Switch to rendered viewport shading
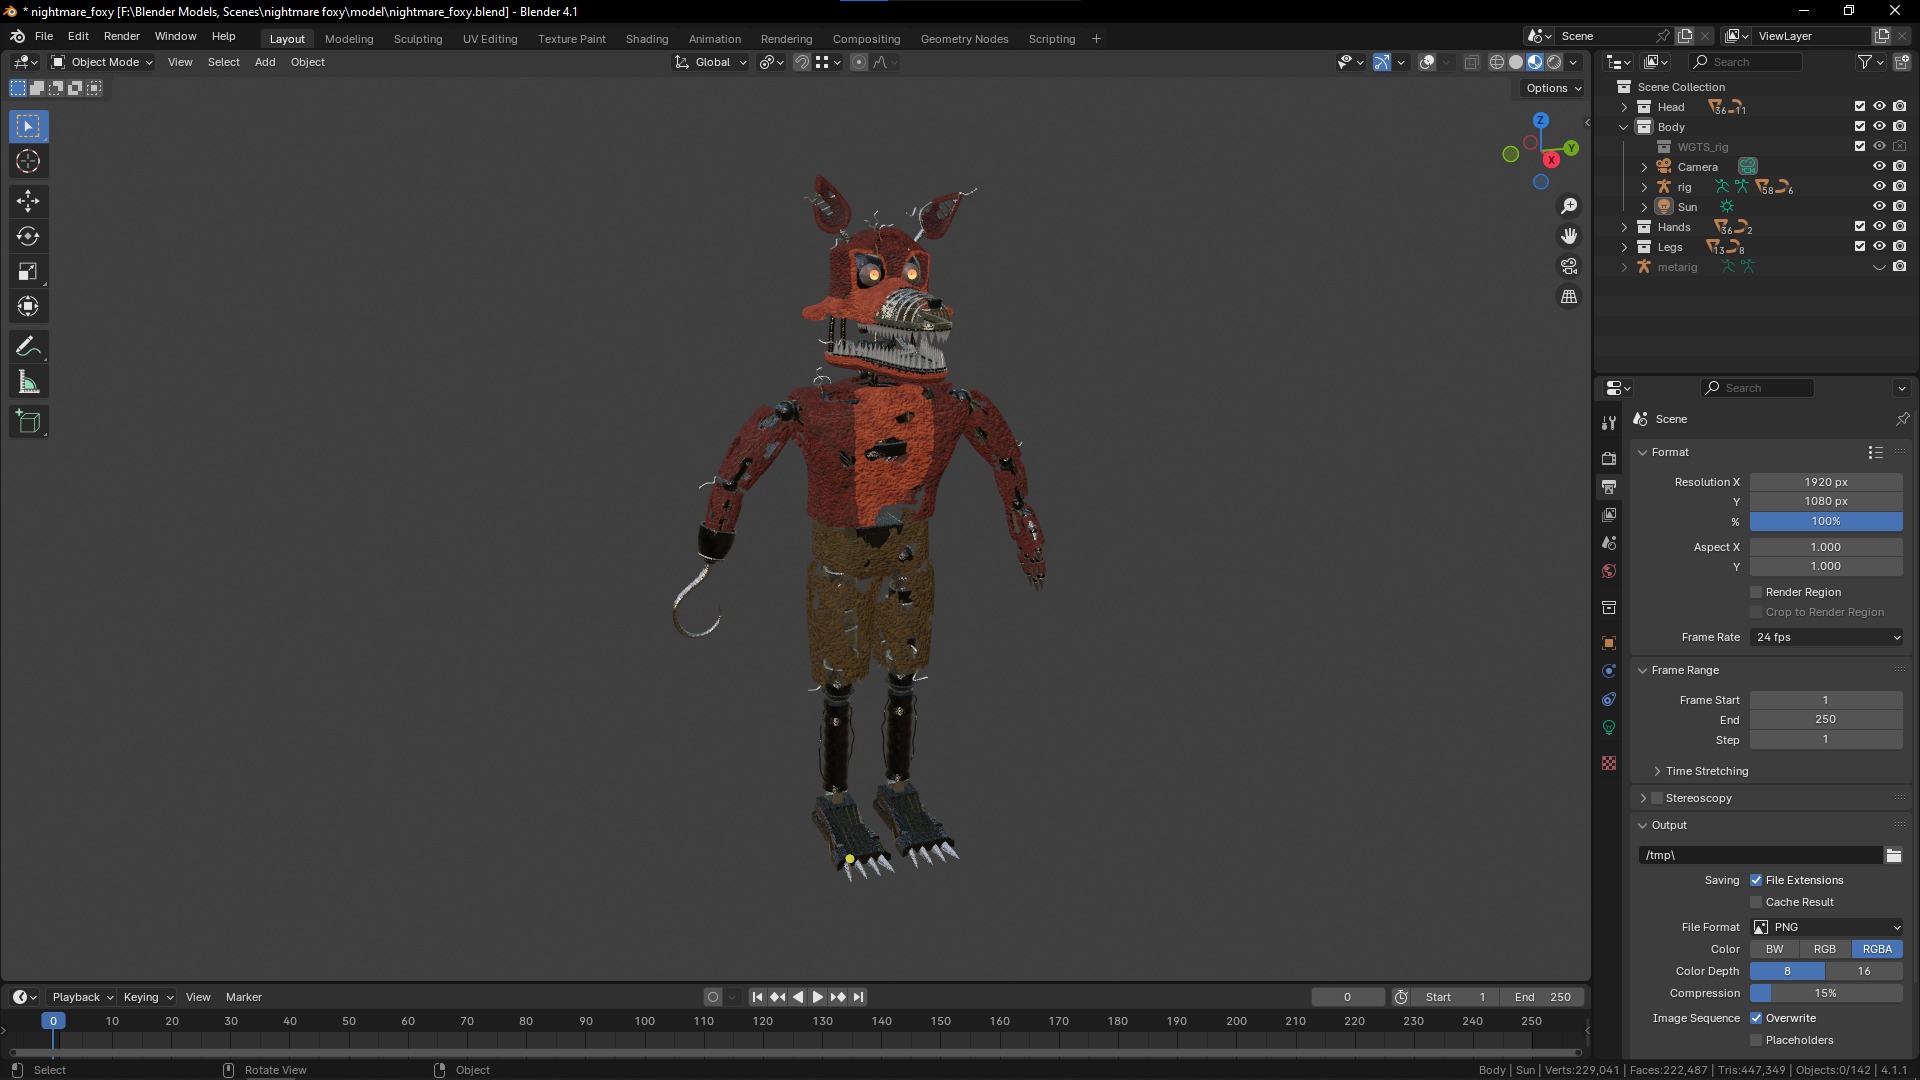1920x1080 pixels. tap(1554, 62)
